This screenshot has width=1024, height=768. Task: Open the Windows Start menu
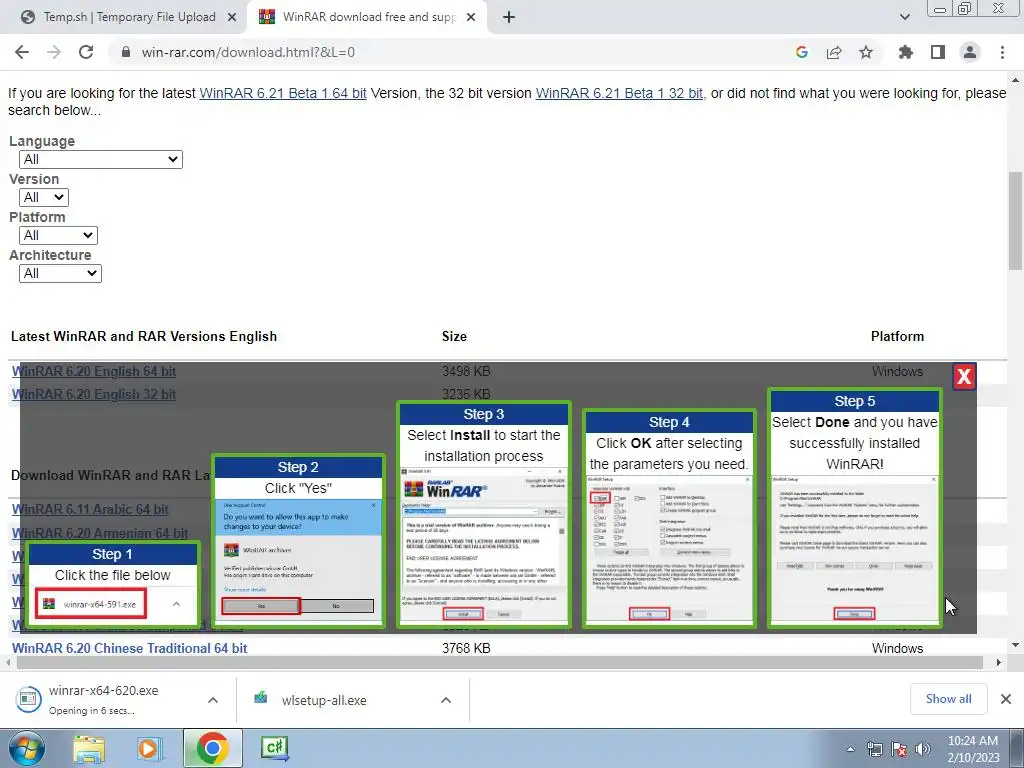tap(26, 748)
